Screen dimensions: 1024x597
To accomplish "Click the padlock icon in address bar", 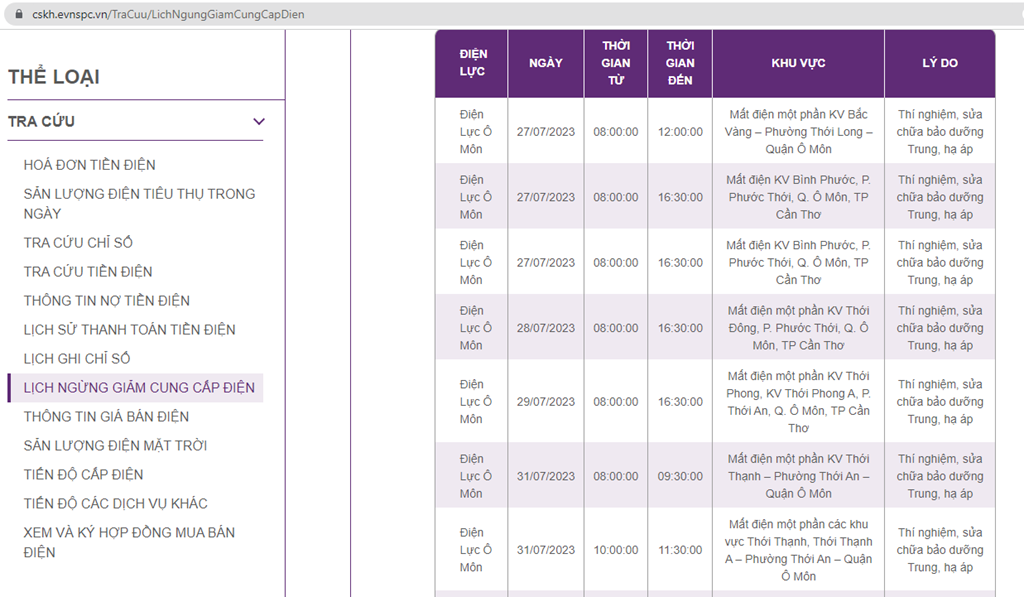I will click(x=17, y=15).
